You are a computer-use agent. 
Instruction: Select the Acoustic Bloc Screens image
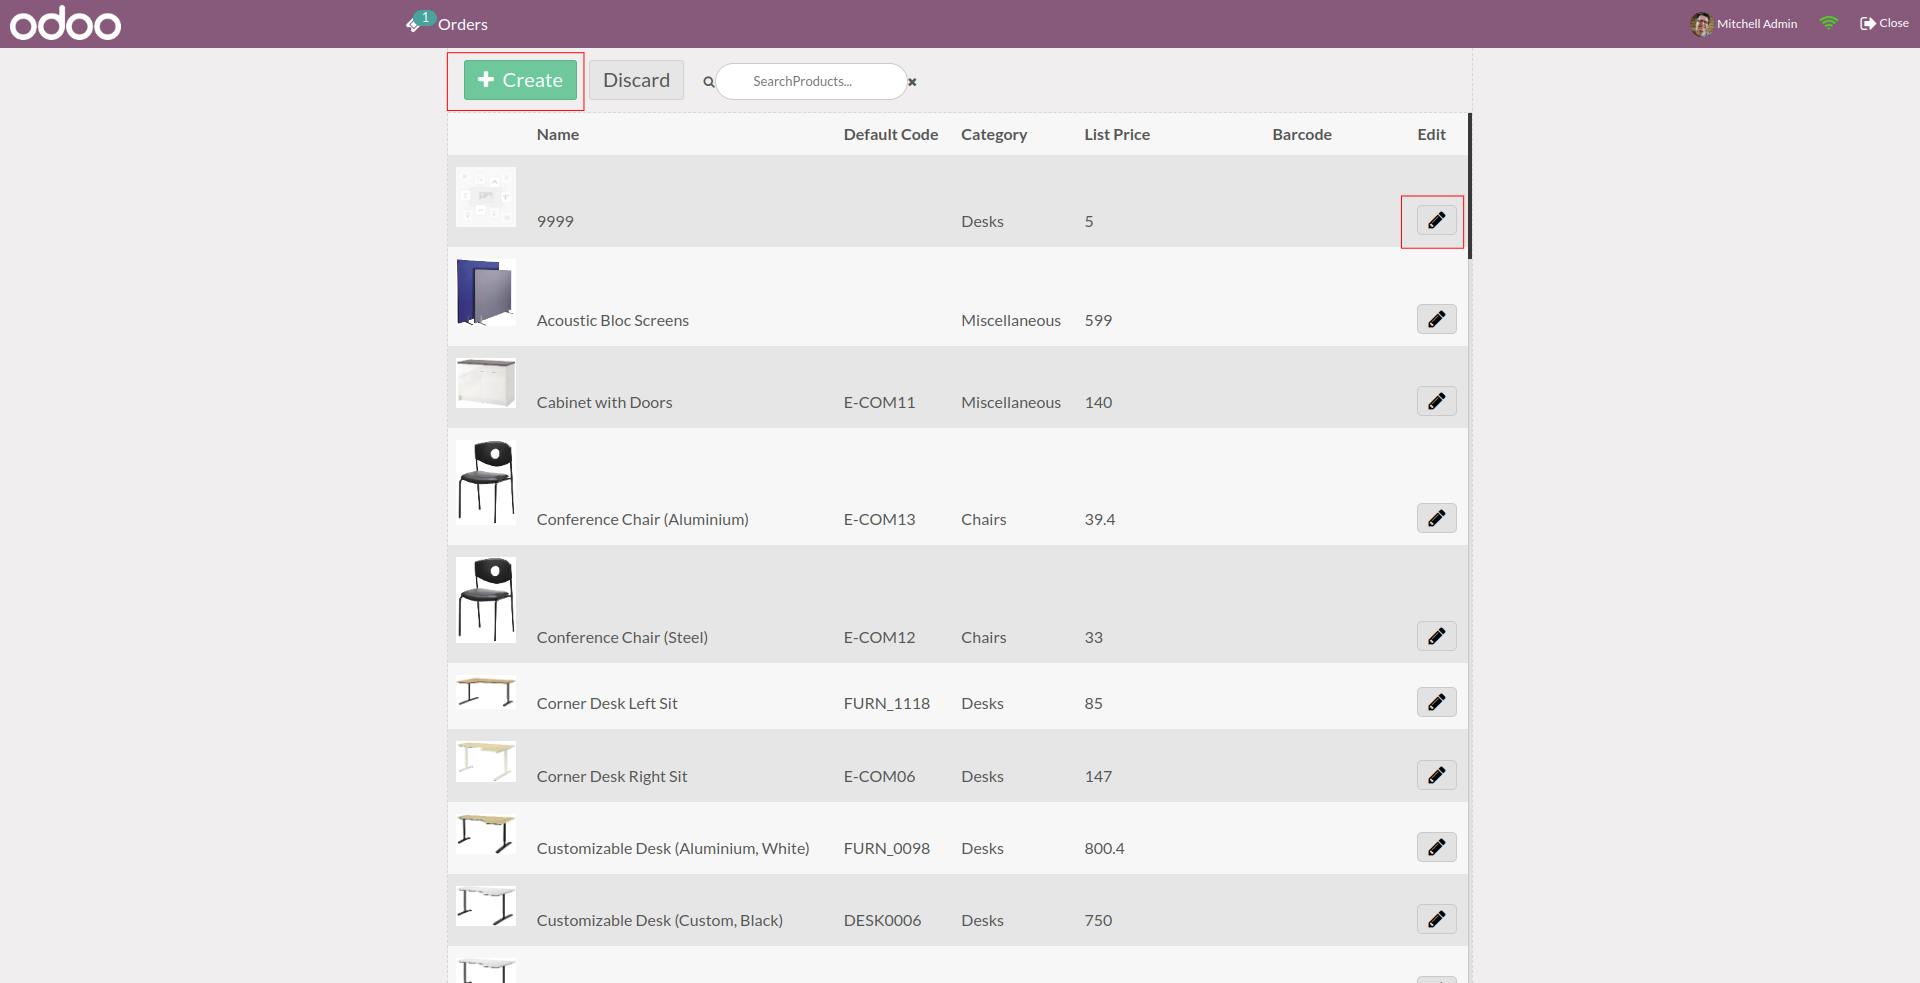(486, 292)
